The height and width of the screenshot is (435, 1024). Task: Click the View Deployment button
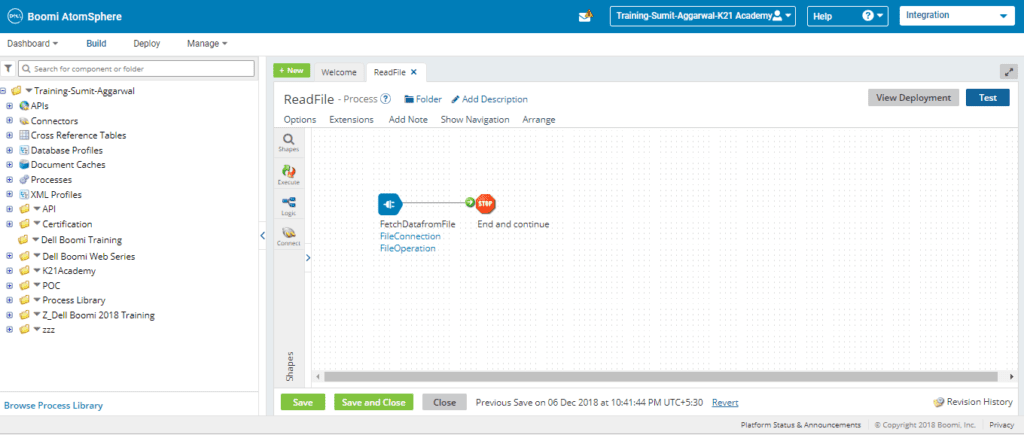[914, 98]
